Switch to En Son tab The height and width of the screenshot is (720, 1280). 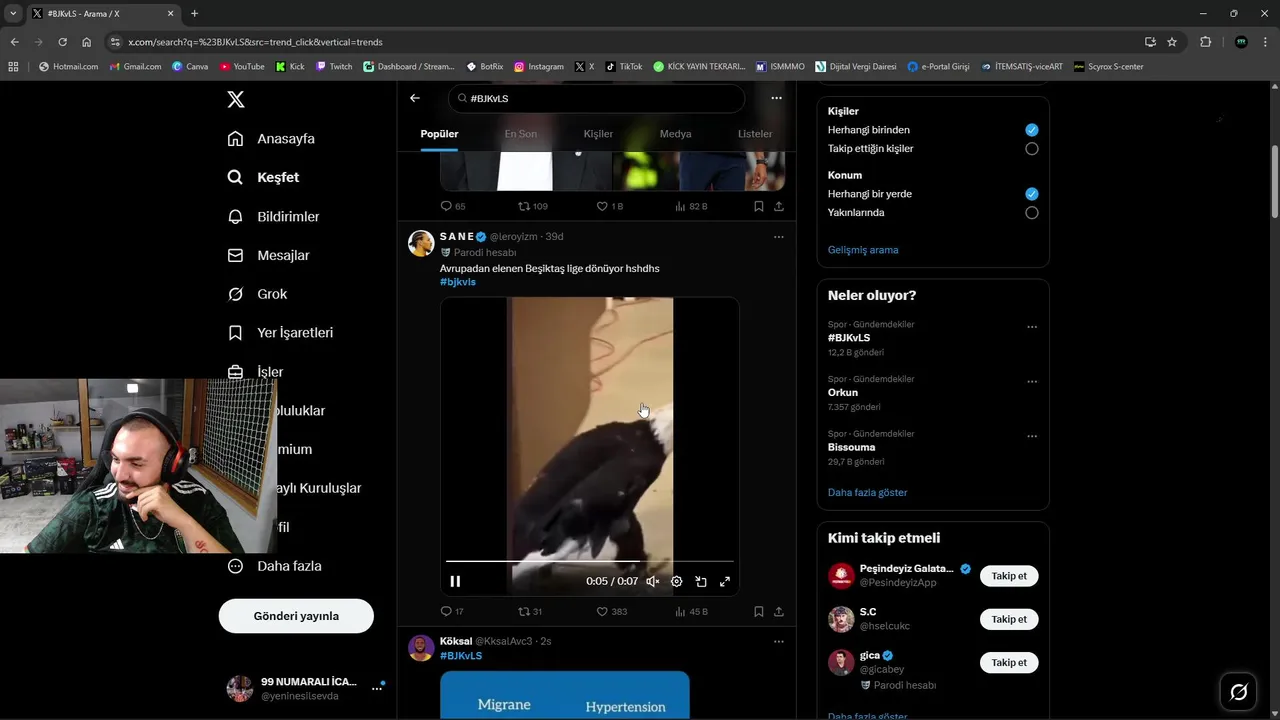pyautogui.click(x=520, y=134)
